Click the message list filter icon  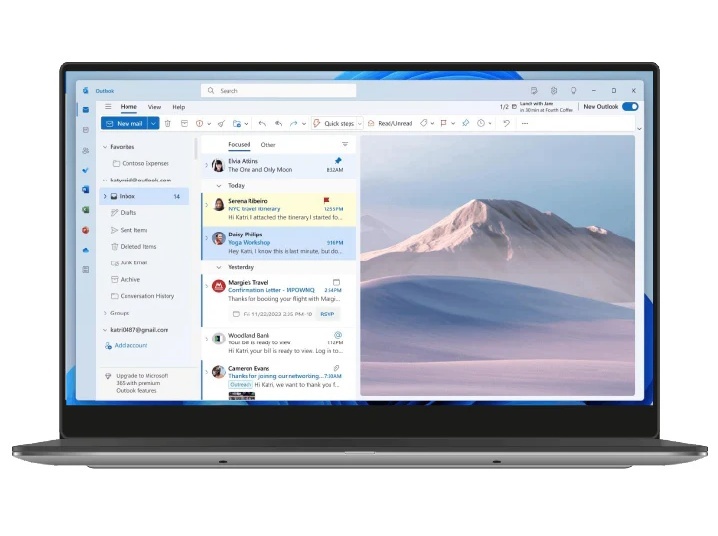345,145
